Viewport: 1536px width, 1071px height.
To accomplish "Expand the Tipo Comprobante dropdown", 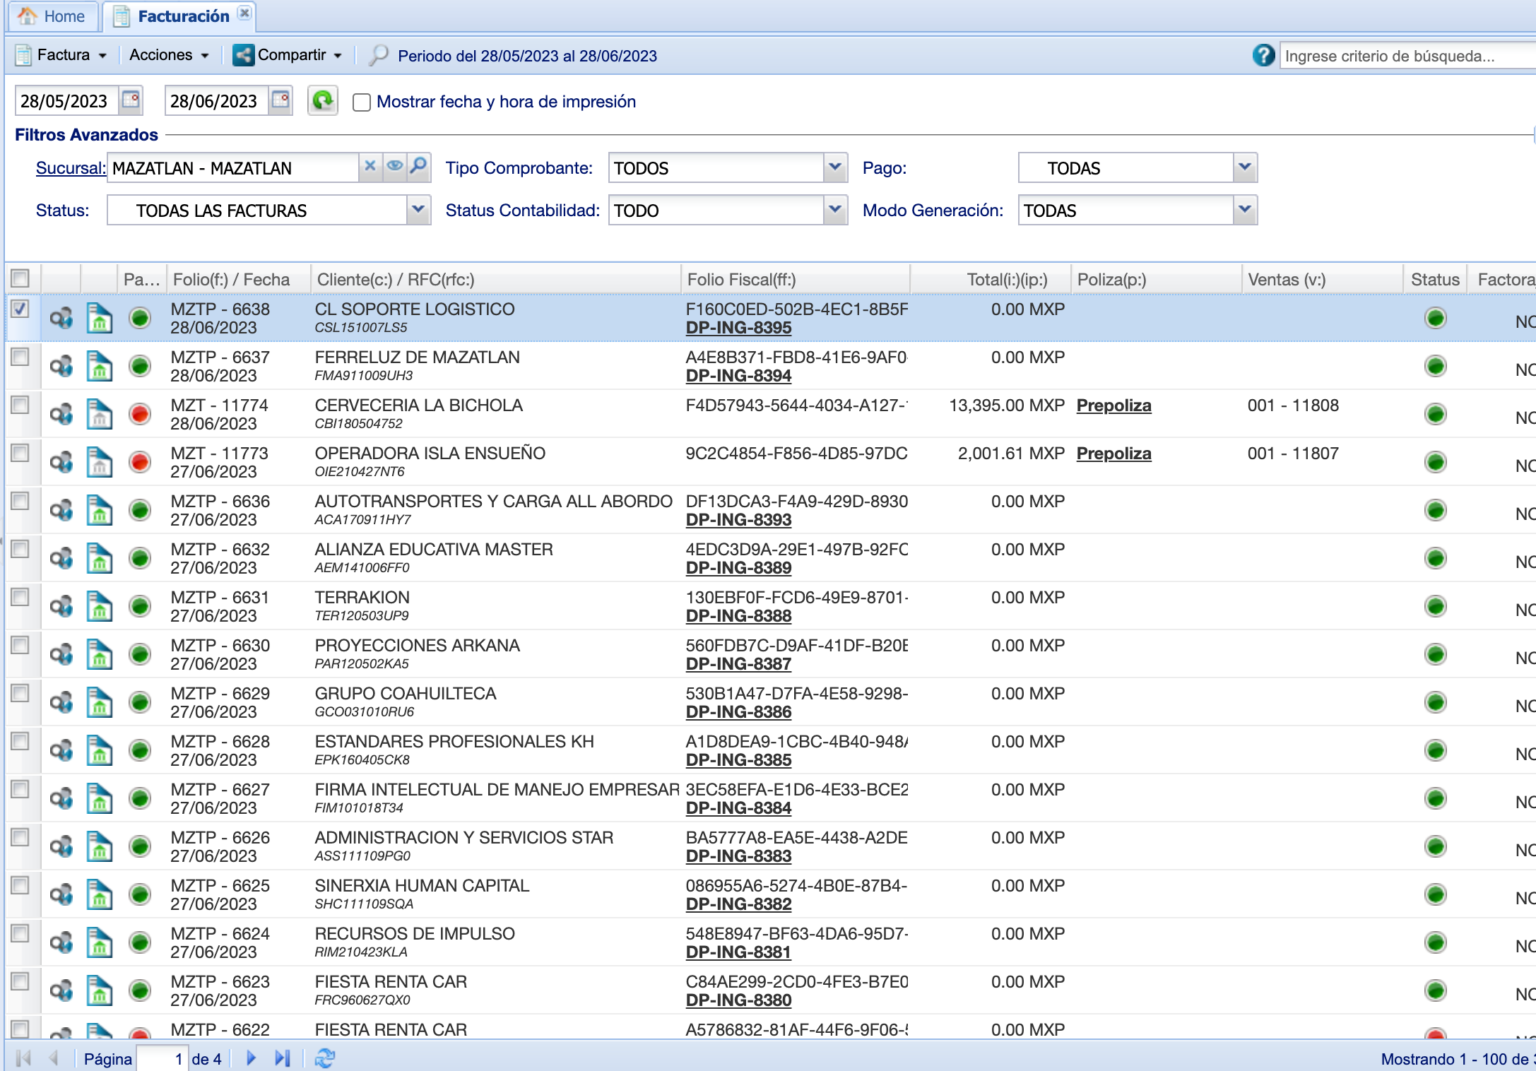I will tap(835, 168).
